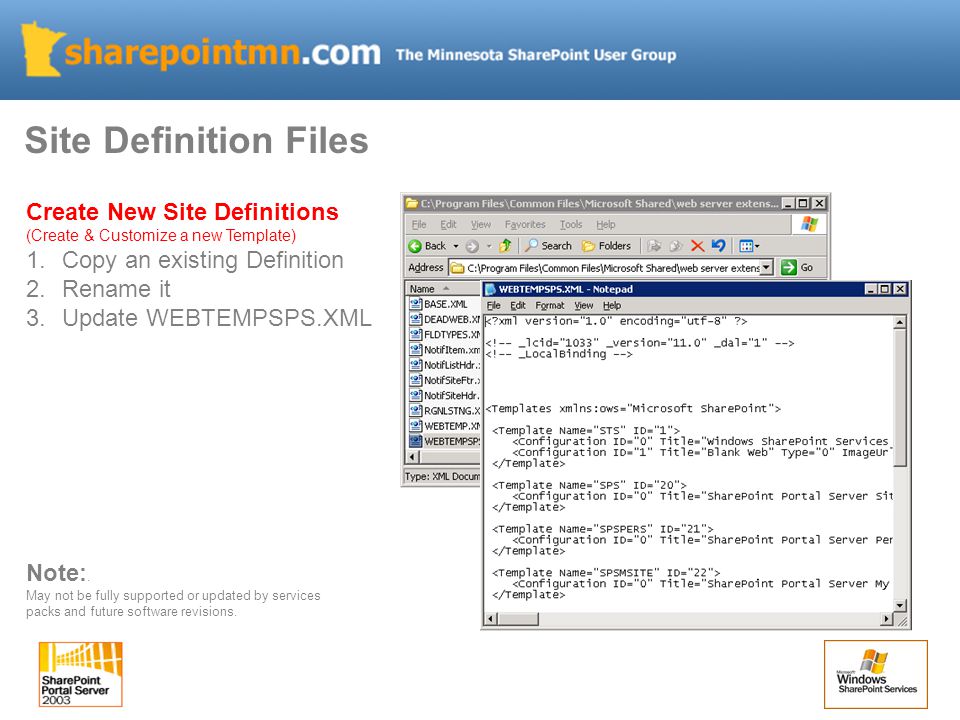Viewport: 960px width, 720px height.
Task: Open Notepad's Format menu
Action: (x=550, y=306)
